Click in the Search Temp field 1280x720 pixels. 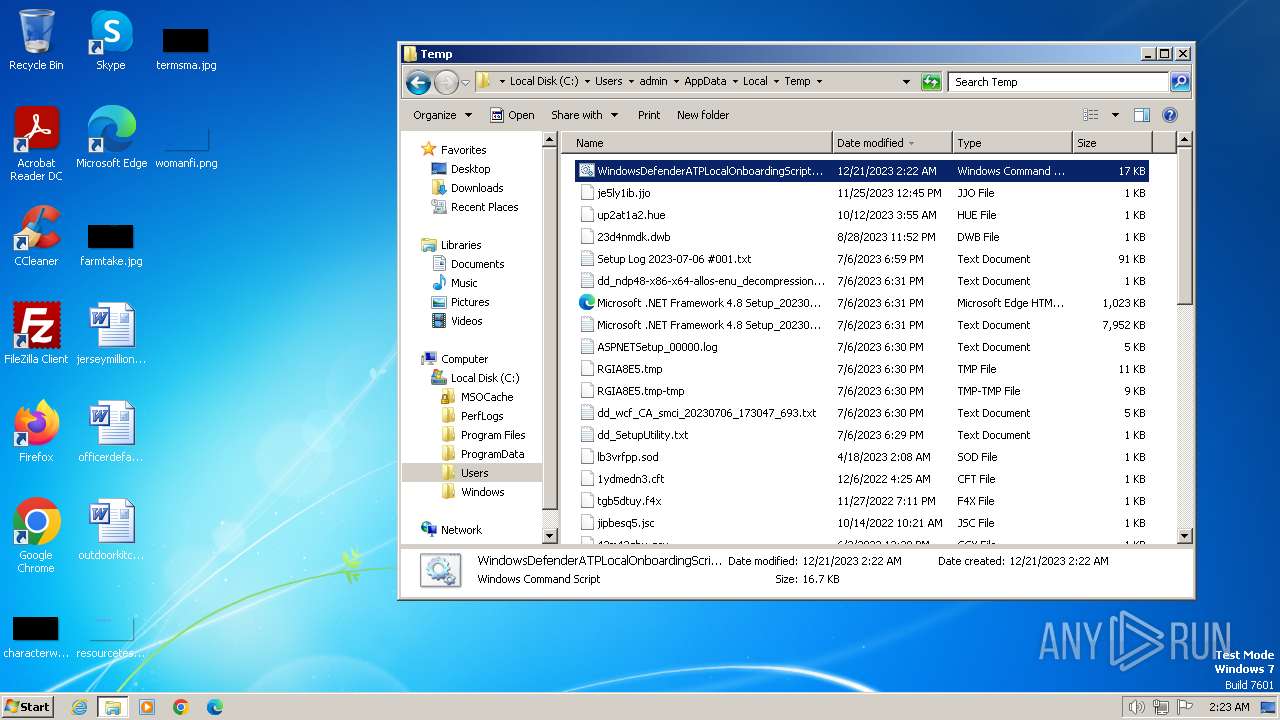[1058, 82]
